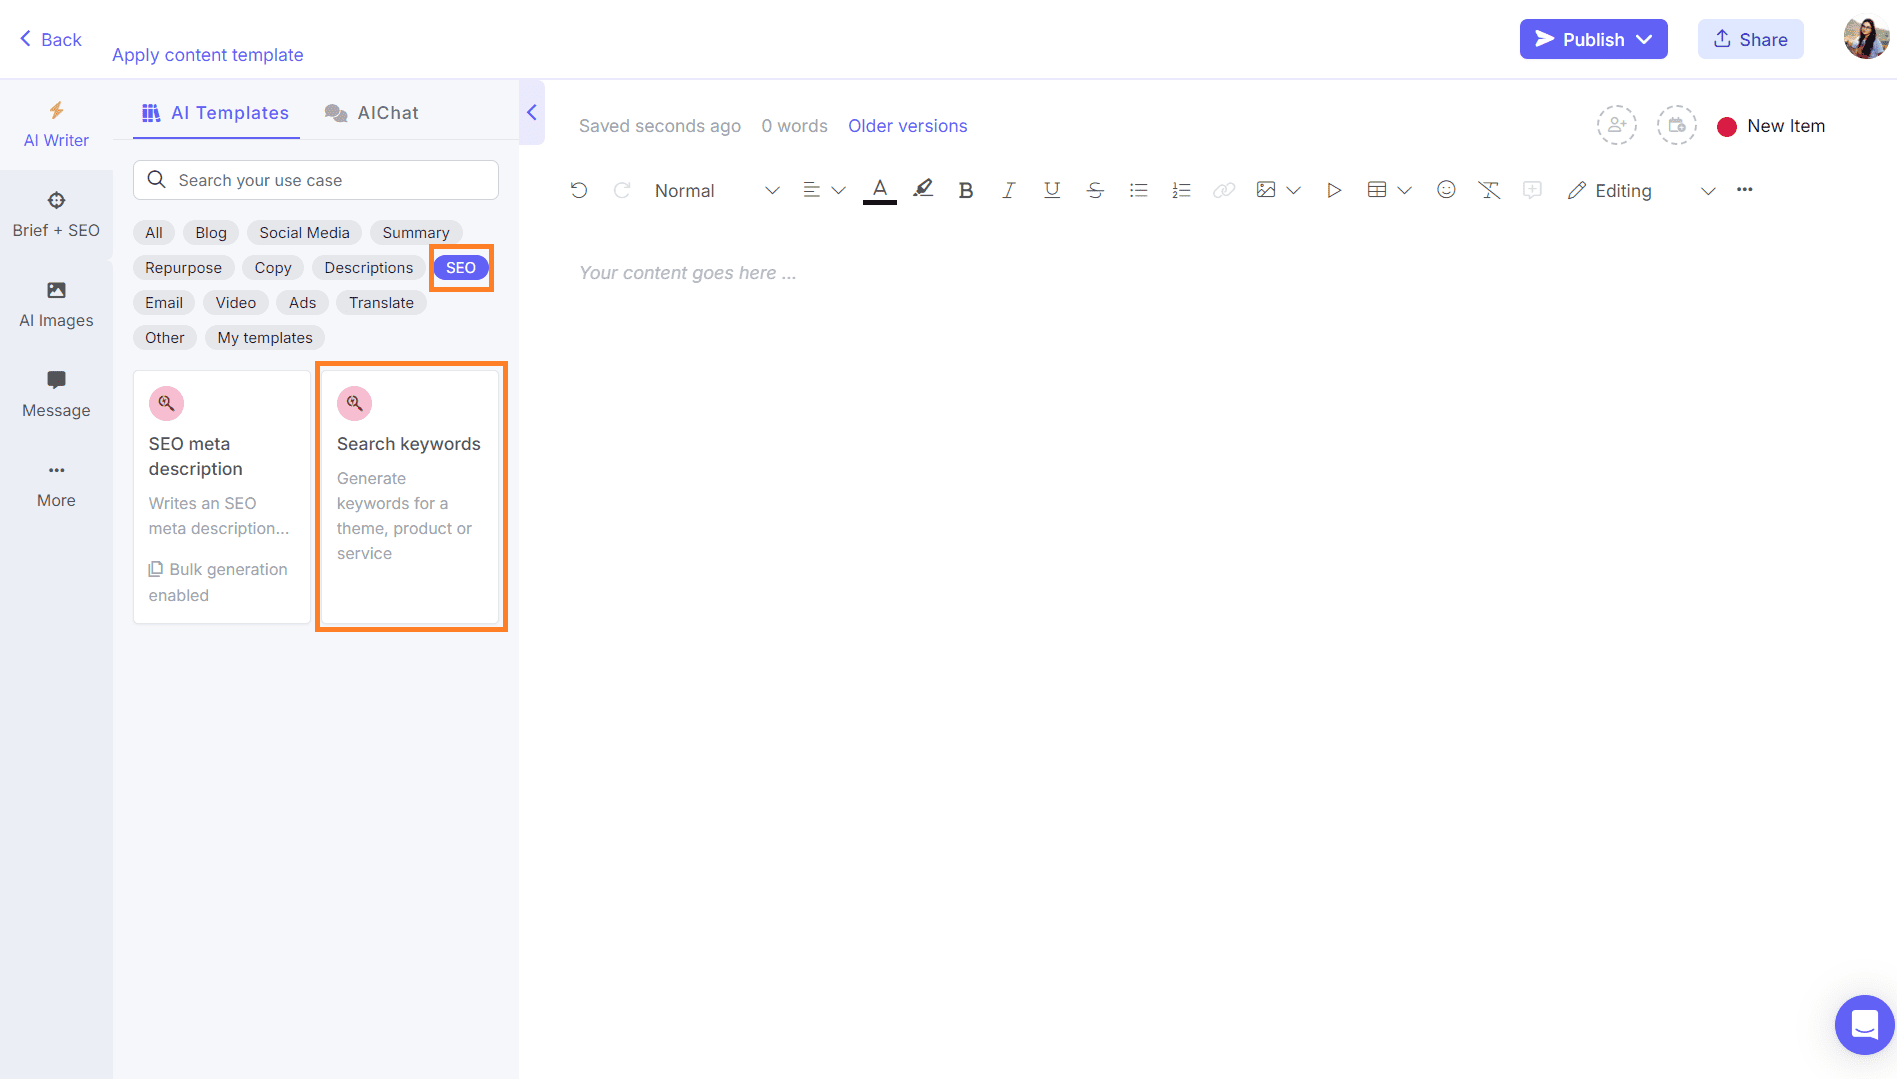This screenshot has width=1897, height=1079.
Task: Click the clear formatting icon
Action: click(1489, 190)
